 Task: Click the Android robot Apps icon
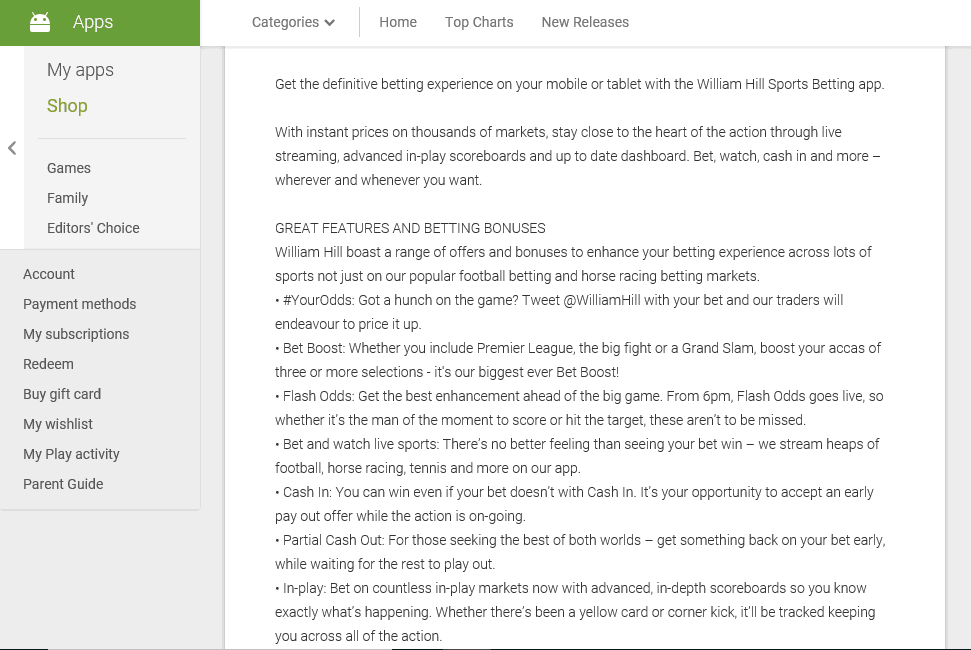pos(40,22)
